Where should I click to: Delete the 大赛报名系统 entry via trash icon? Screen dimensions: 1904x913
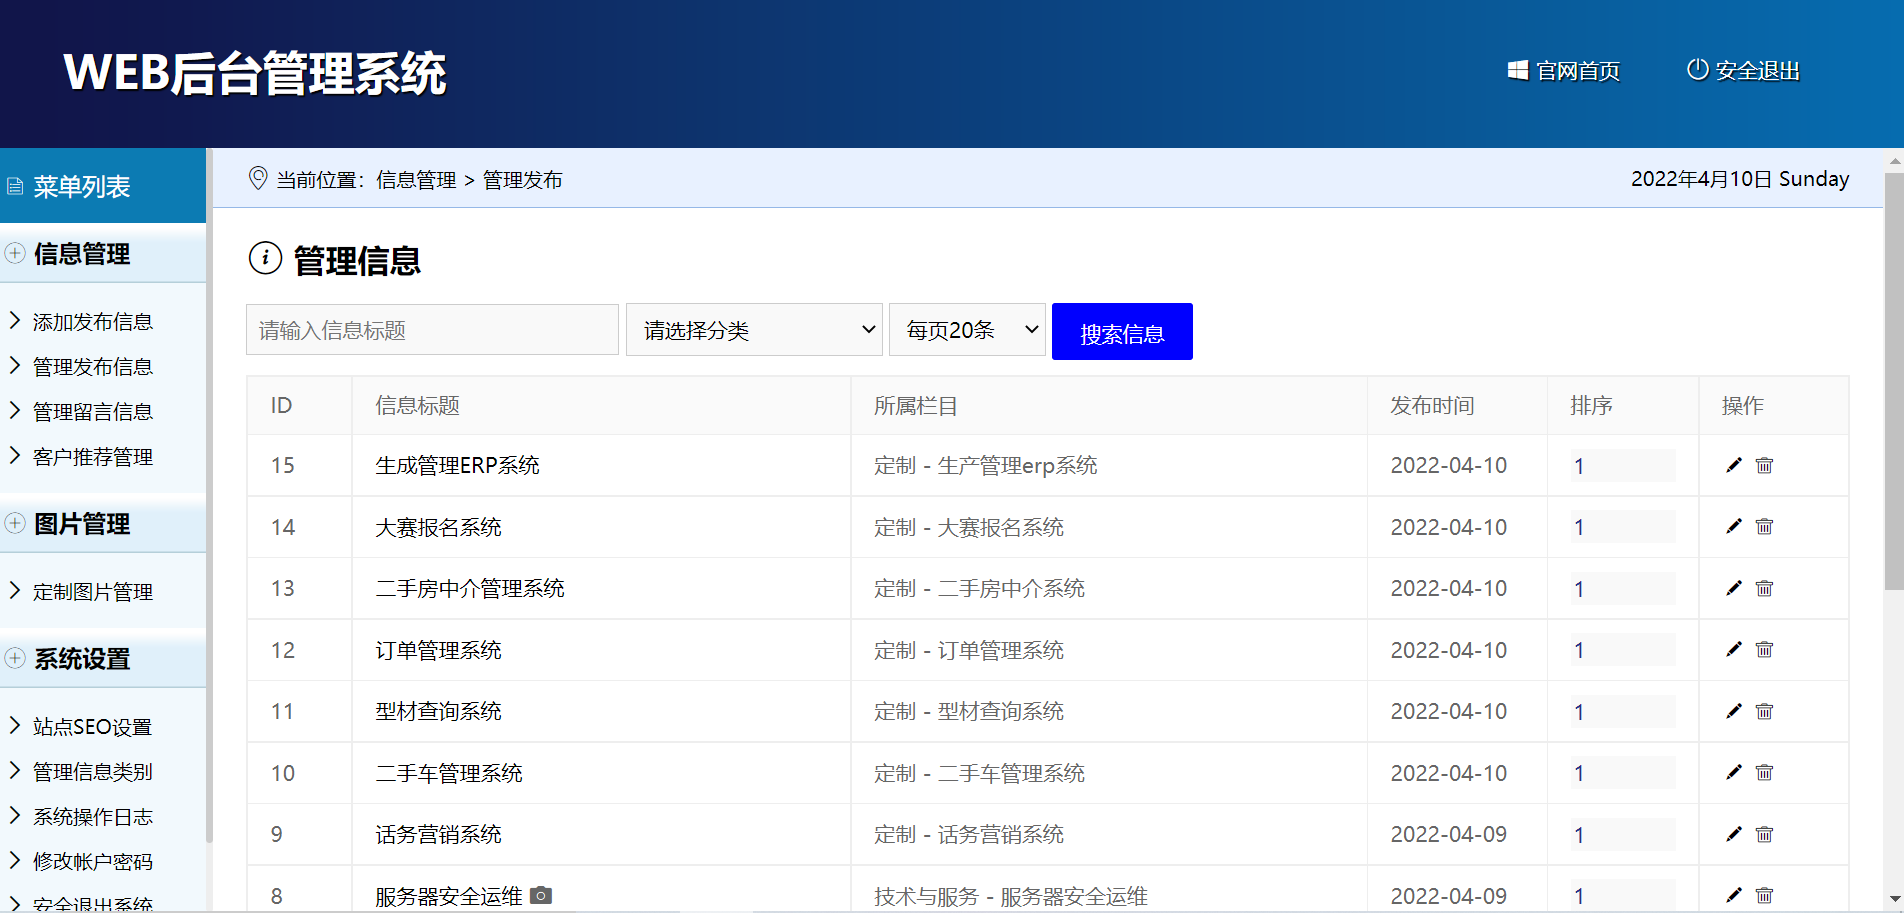point(1764,527)
